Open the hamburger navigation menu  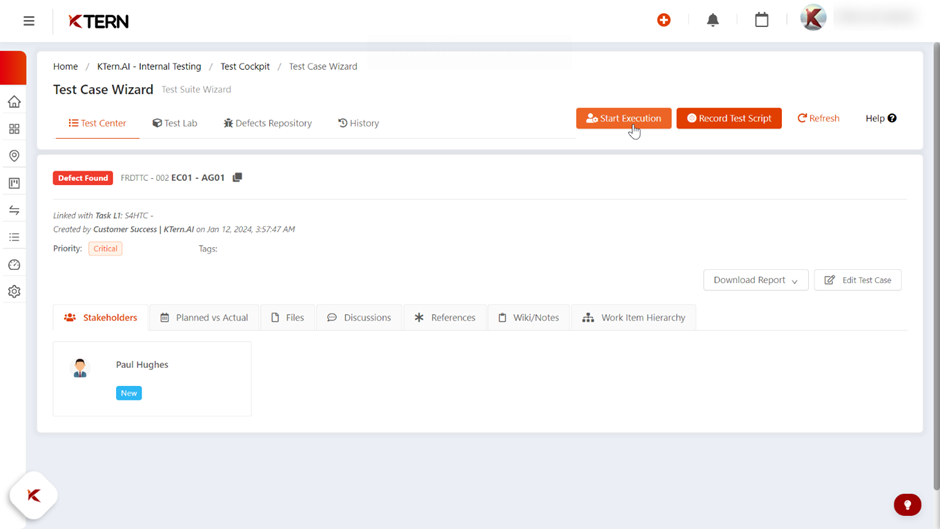pos(29,21)
